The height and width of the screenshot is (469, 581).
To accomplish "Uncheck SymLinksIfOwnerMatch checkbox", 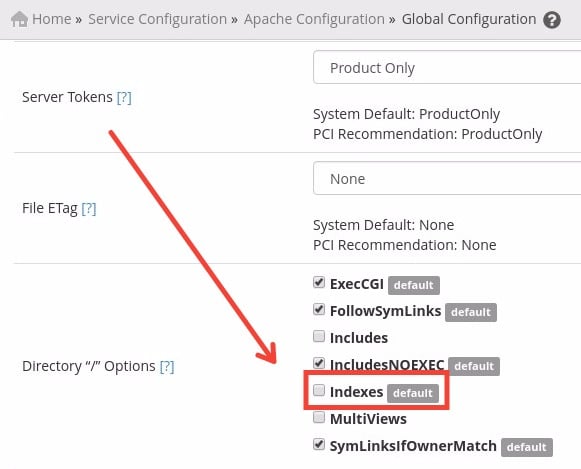I will click(x=319, y=444).
